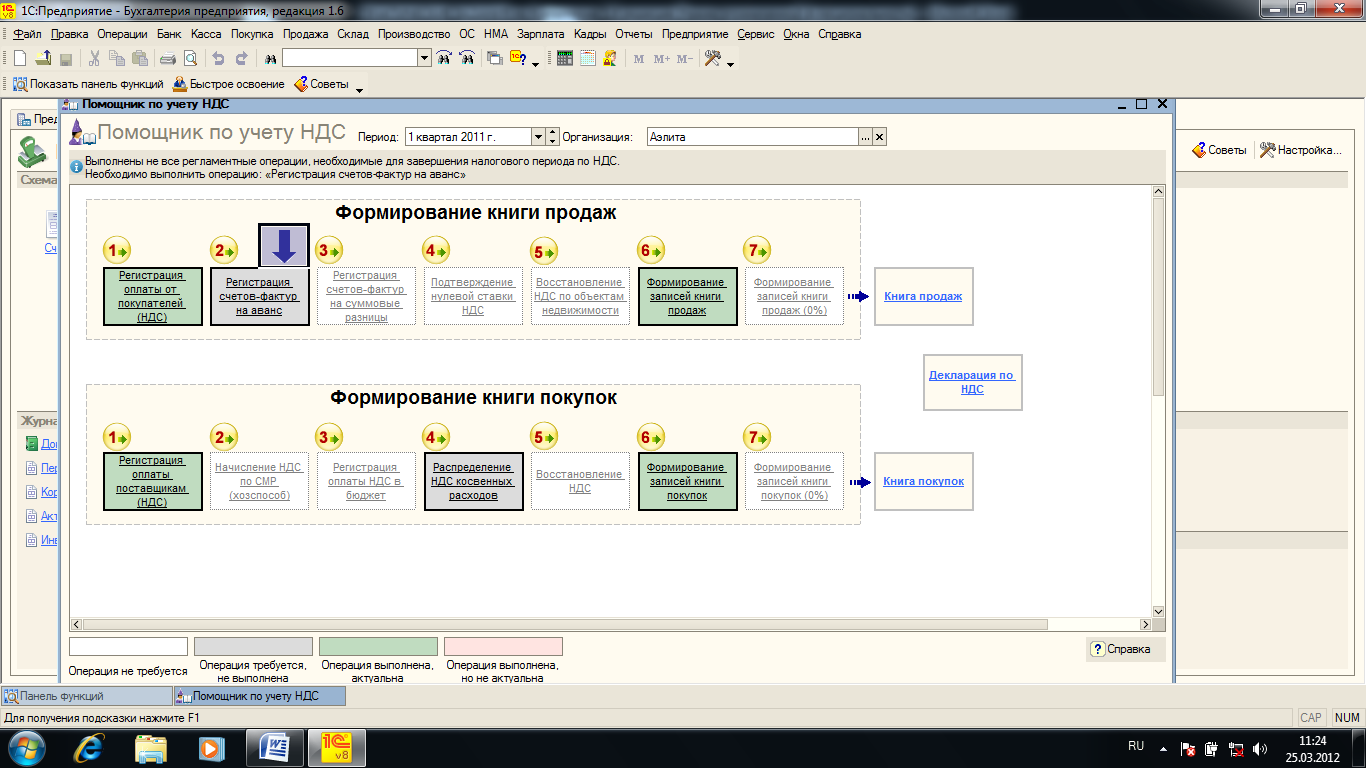Click the Print icon in the toolbar
1366x768 pixels.
coord(168,58)
